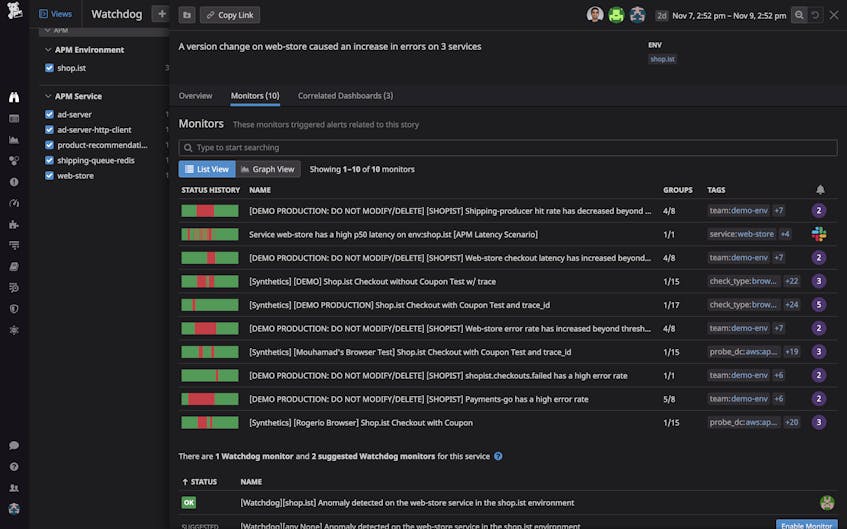
Task: Click the Enable Monitor button
Action: (806, 525)
